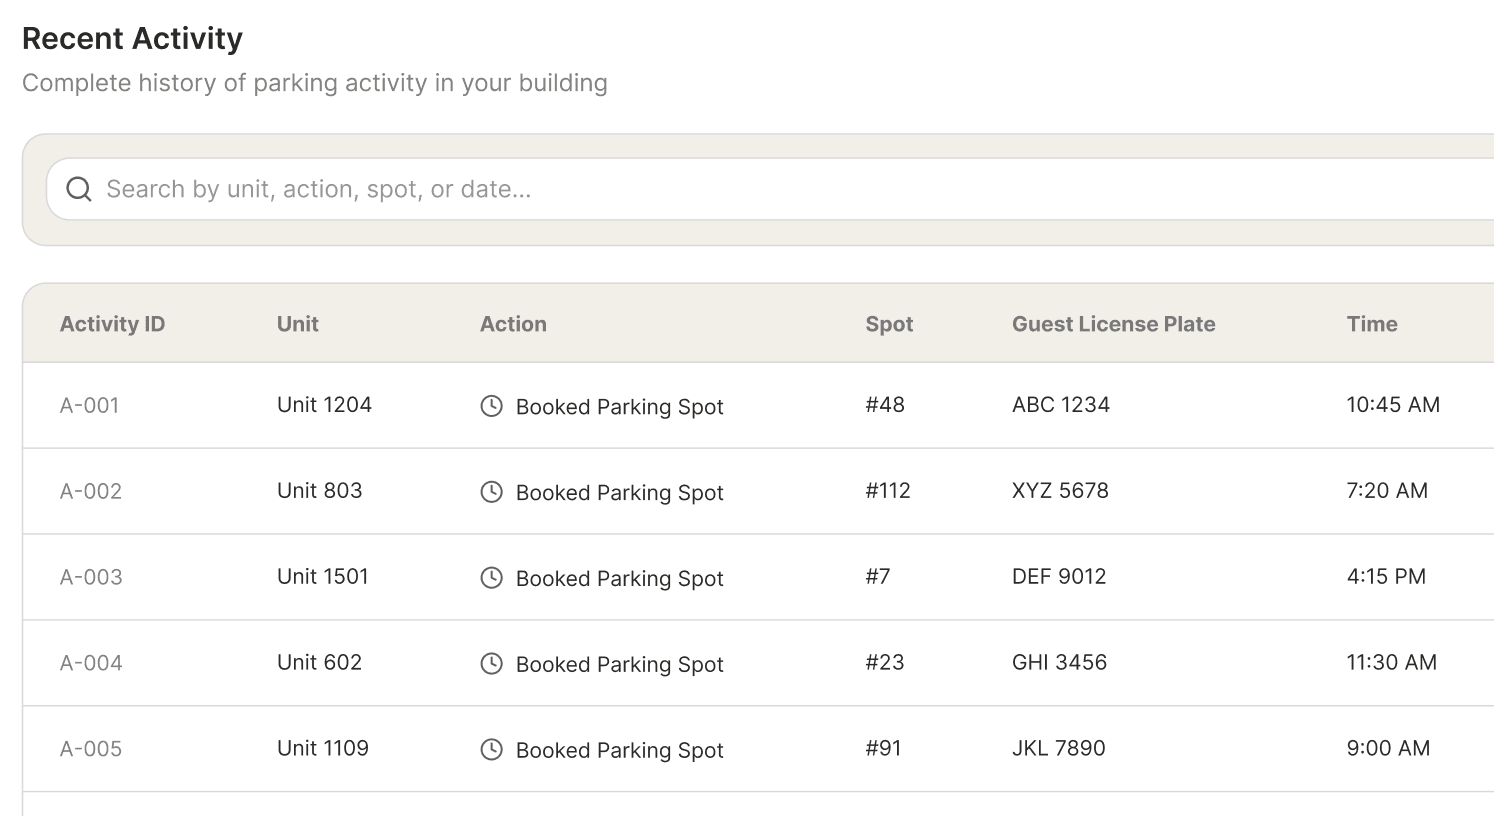Click the Unit column header

(297, 323)
